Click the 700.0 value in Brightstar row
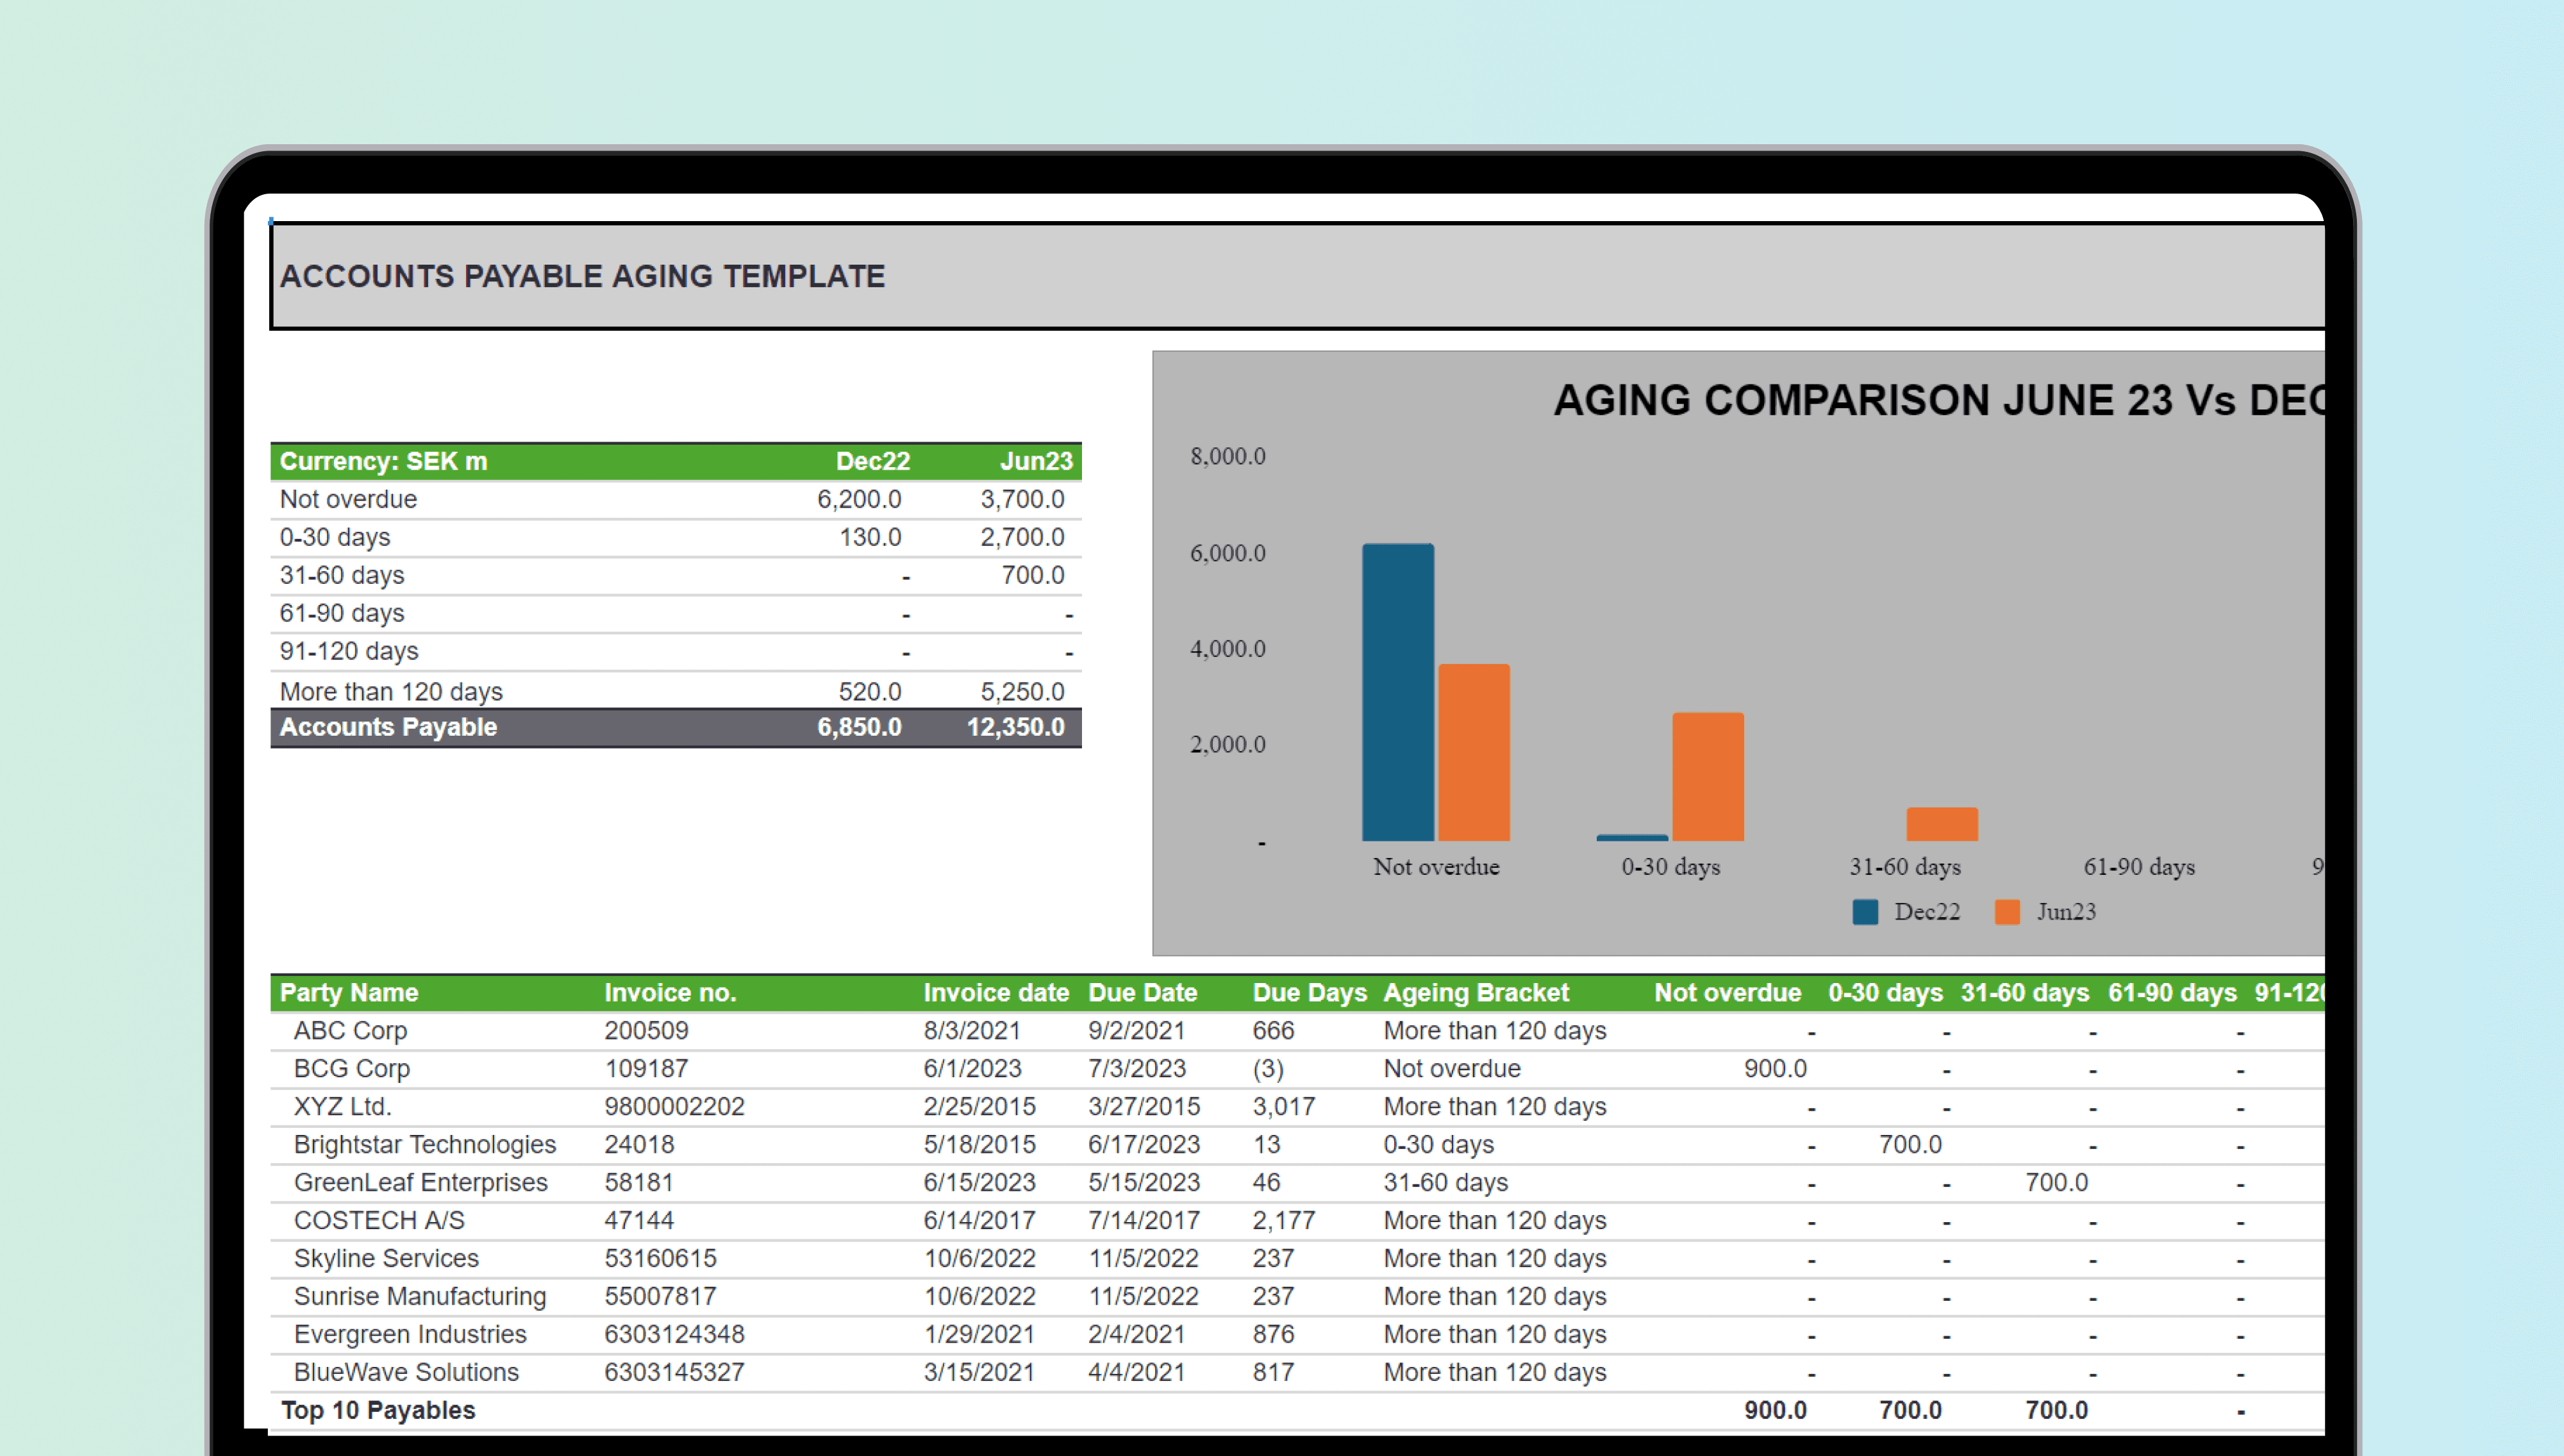The width and height of the screenshot is (2564, 1456). coord(1910,1144)
